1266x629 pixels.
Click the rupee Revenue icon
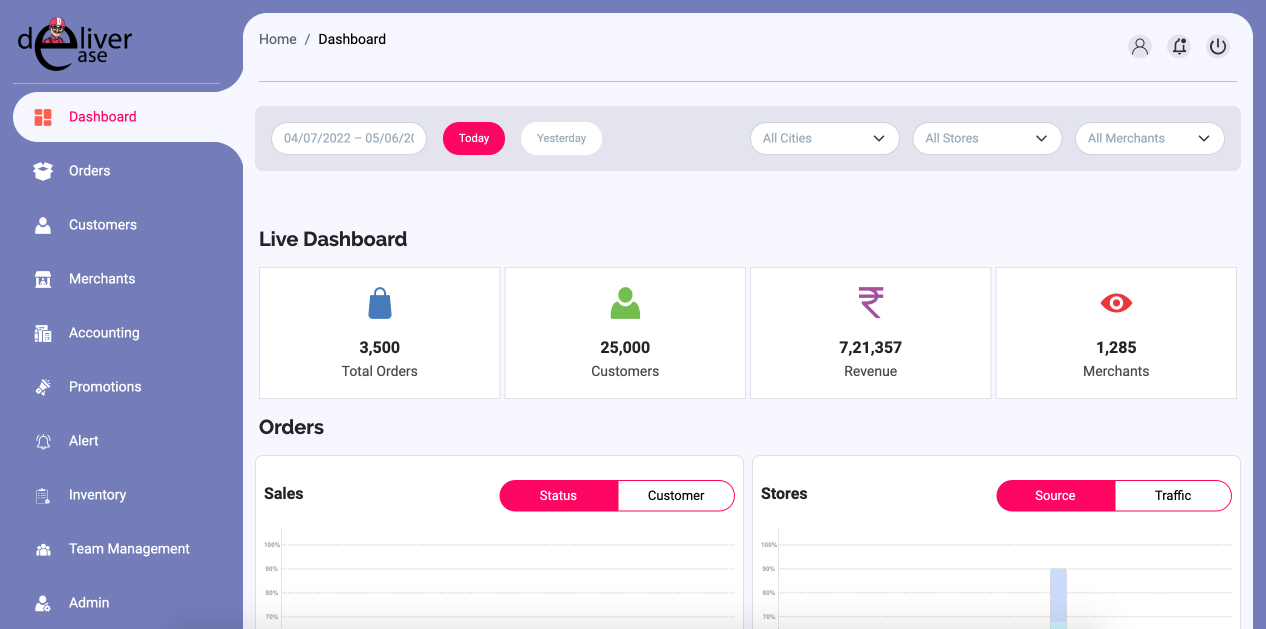pos(871,303)
